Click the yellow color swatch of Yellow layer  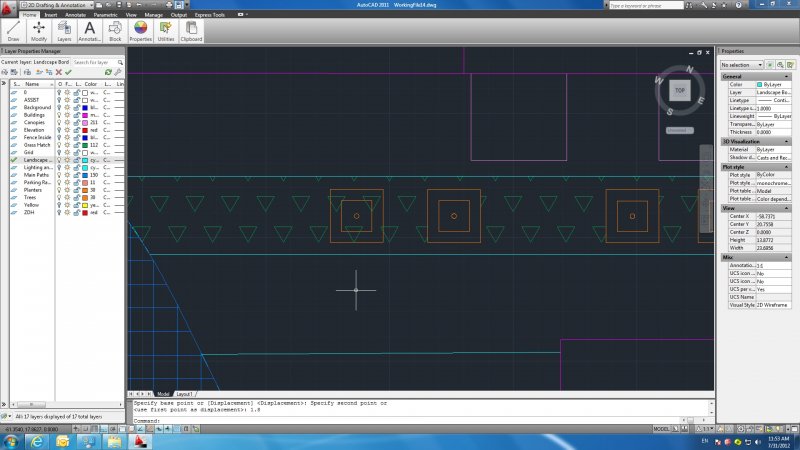pyautogui.click(x=85, y=205)
